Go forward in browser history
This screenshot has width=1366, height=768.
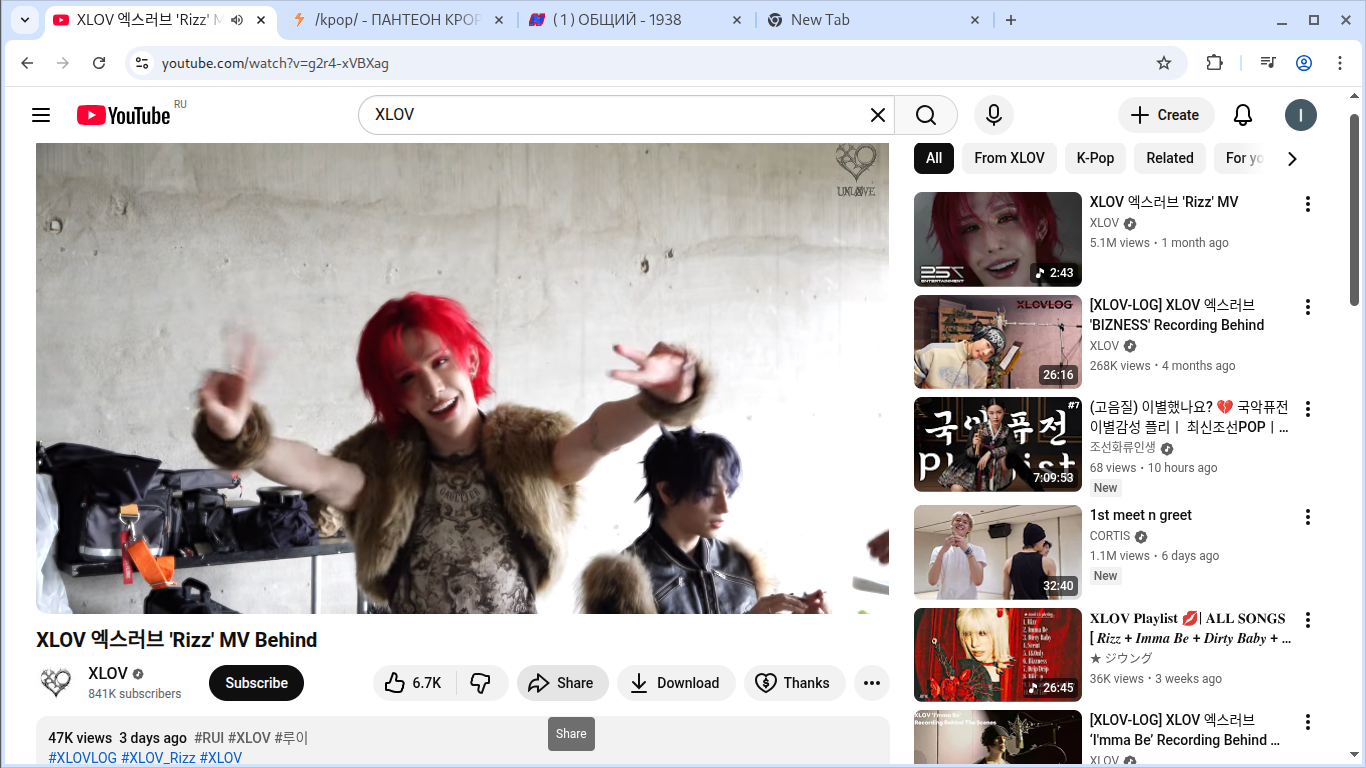pyautogui.click(x=63, y=63)
